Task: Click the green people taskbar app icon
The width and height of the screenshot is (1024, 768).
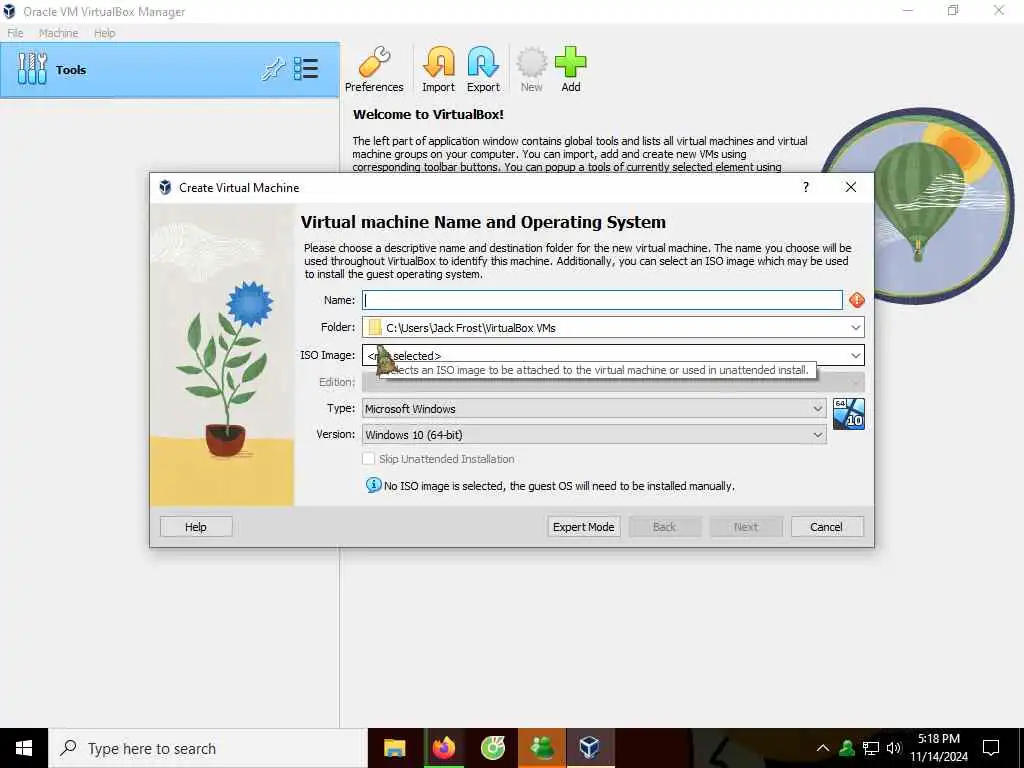Action: click(x=541, y=748)
